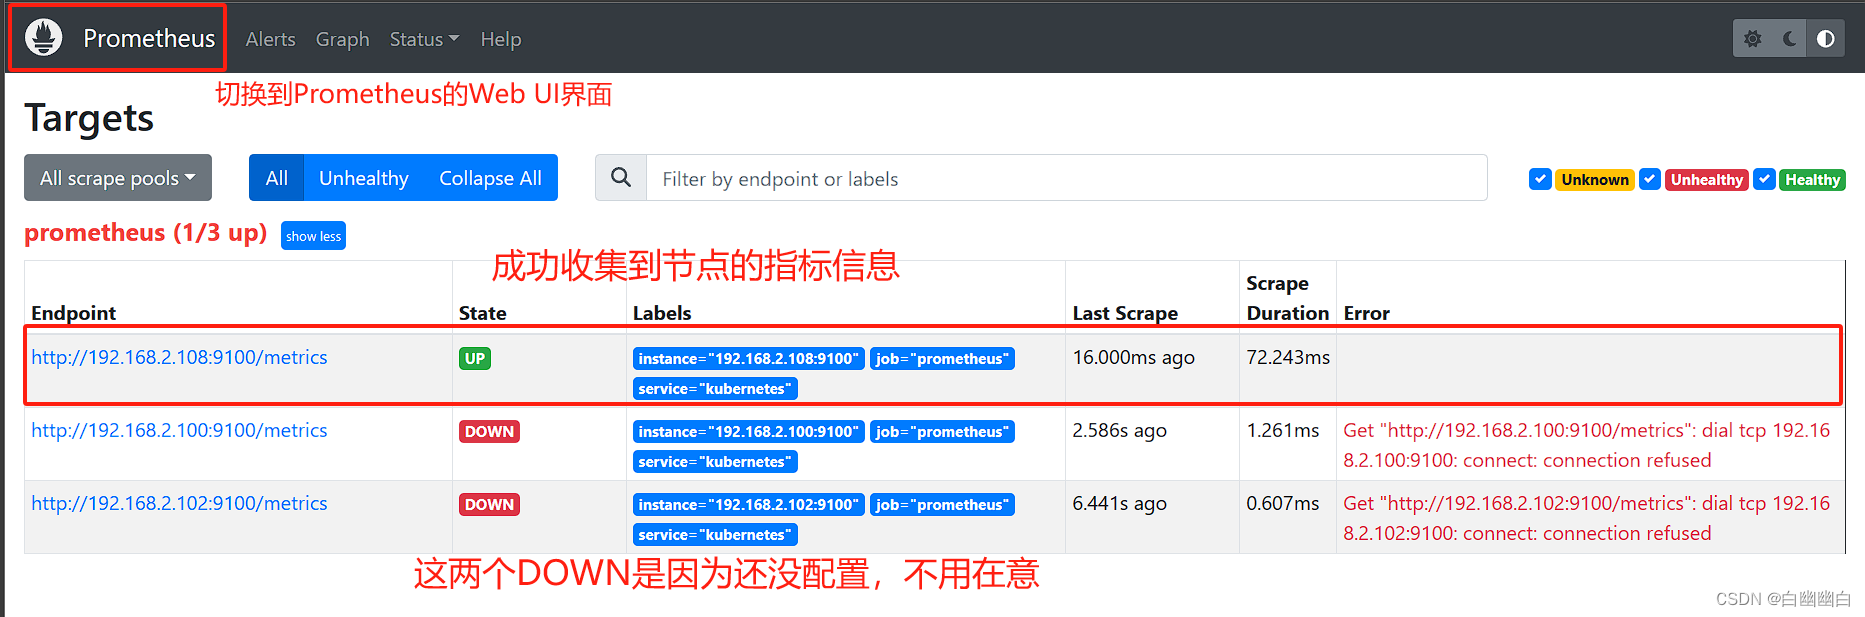Open the Alerts page
Screen dimensions: 1865x617
coord(271,39)
